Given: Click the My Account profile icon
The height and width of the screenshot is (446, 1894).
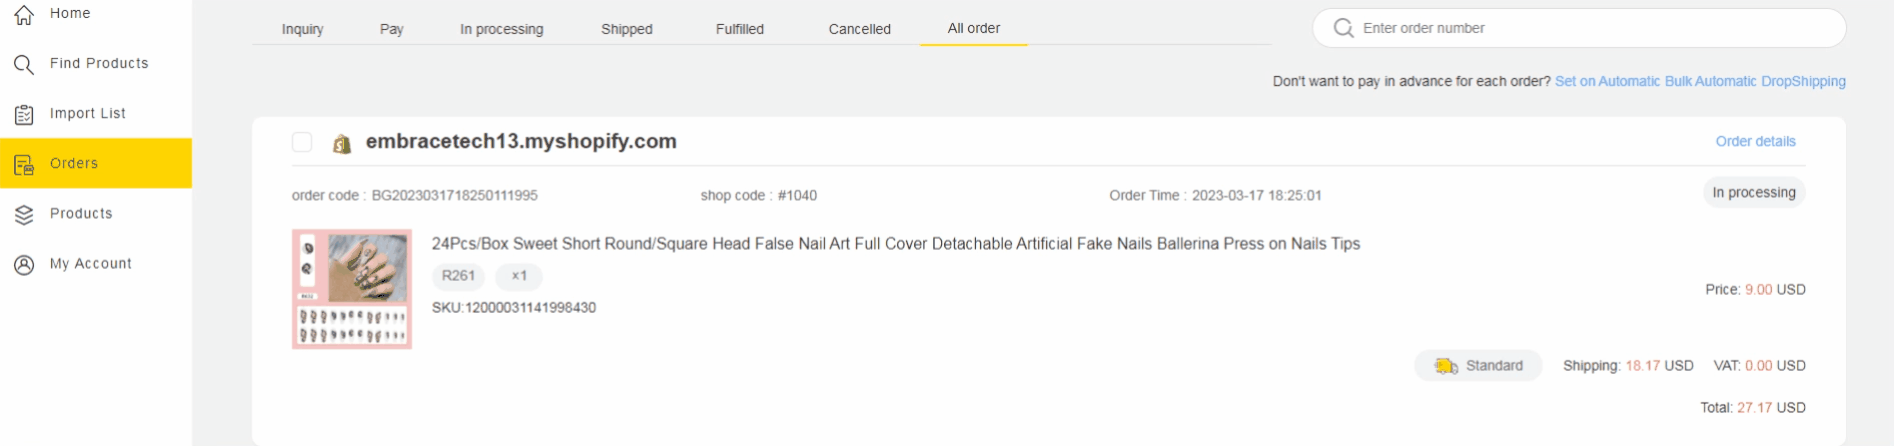Looking at the screenshot, I should point(24,265).
